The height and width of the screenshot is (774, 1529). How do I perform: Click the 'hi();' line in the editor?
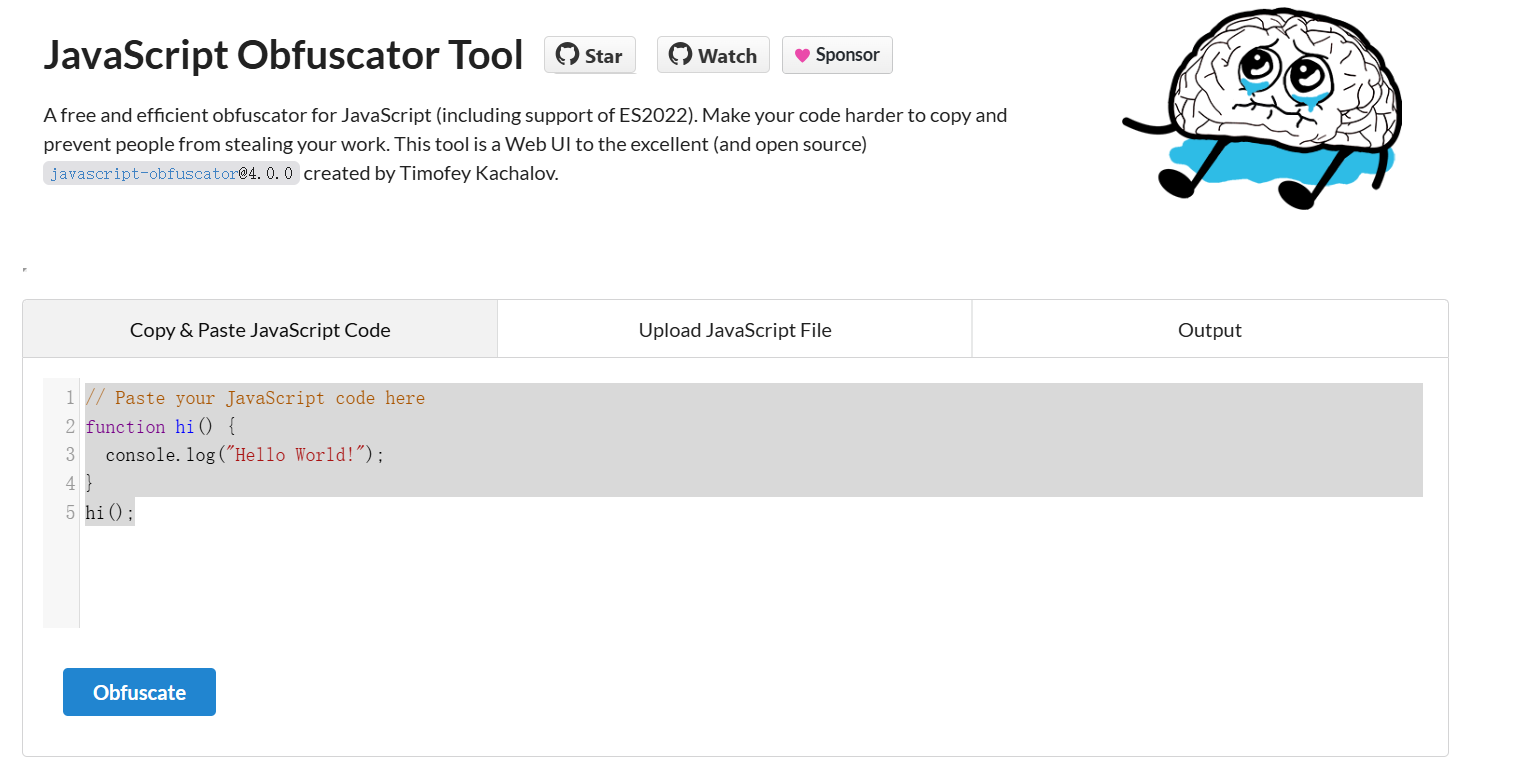[110, 513]
